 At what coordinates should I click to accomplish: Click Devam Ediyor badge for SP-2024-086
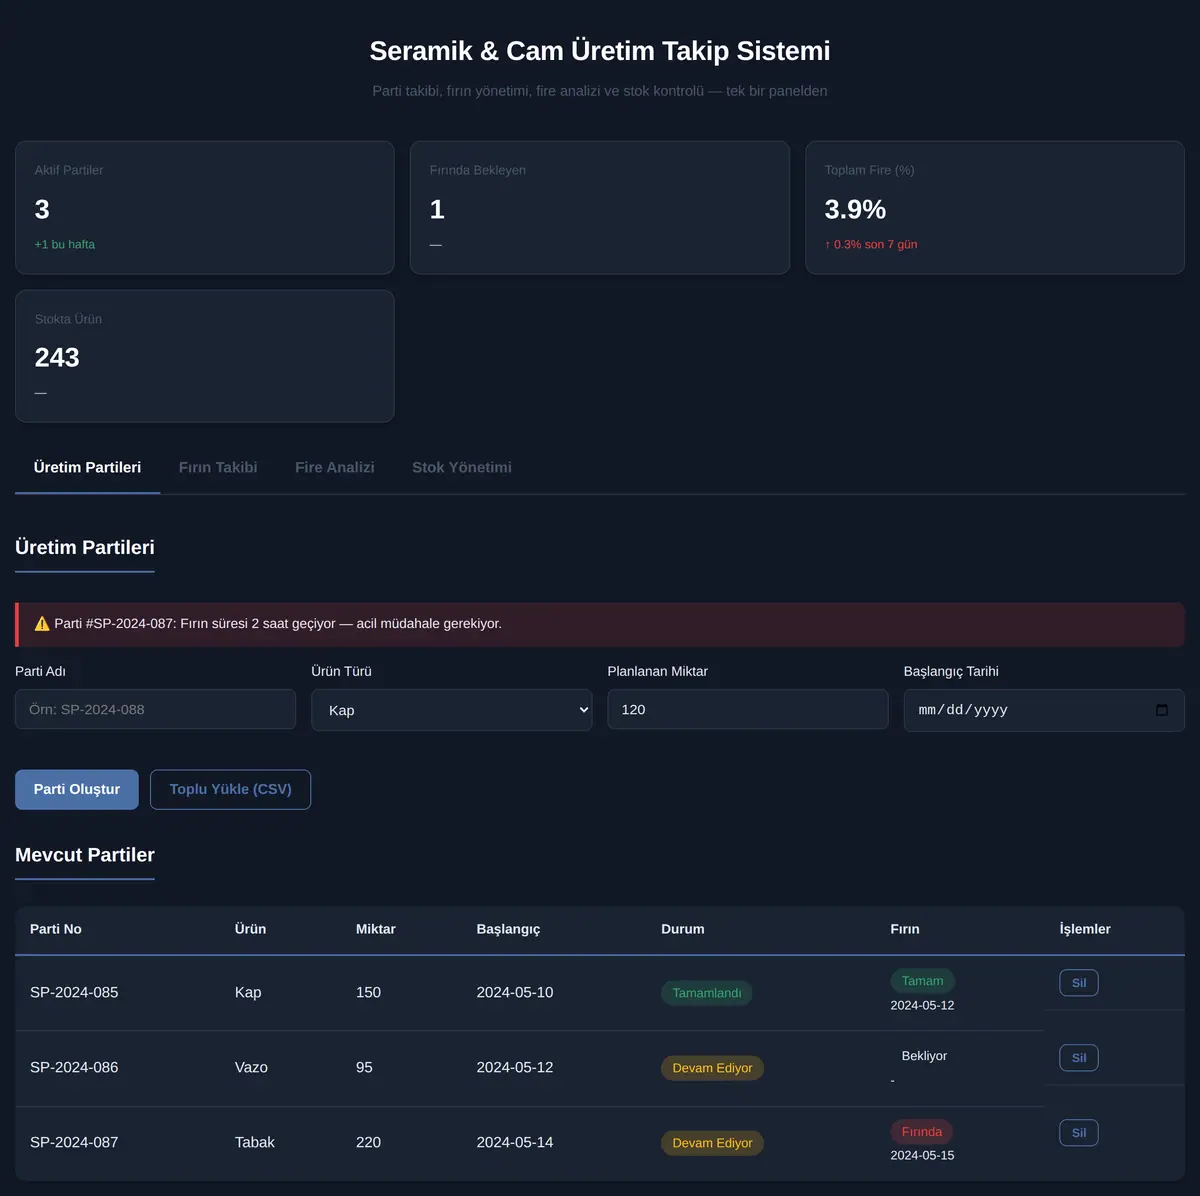[x=713, y=1068]
